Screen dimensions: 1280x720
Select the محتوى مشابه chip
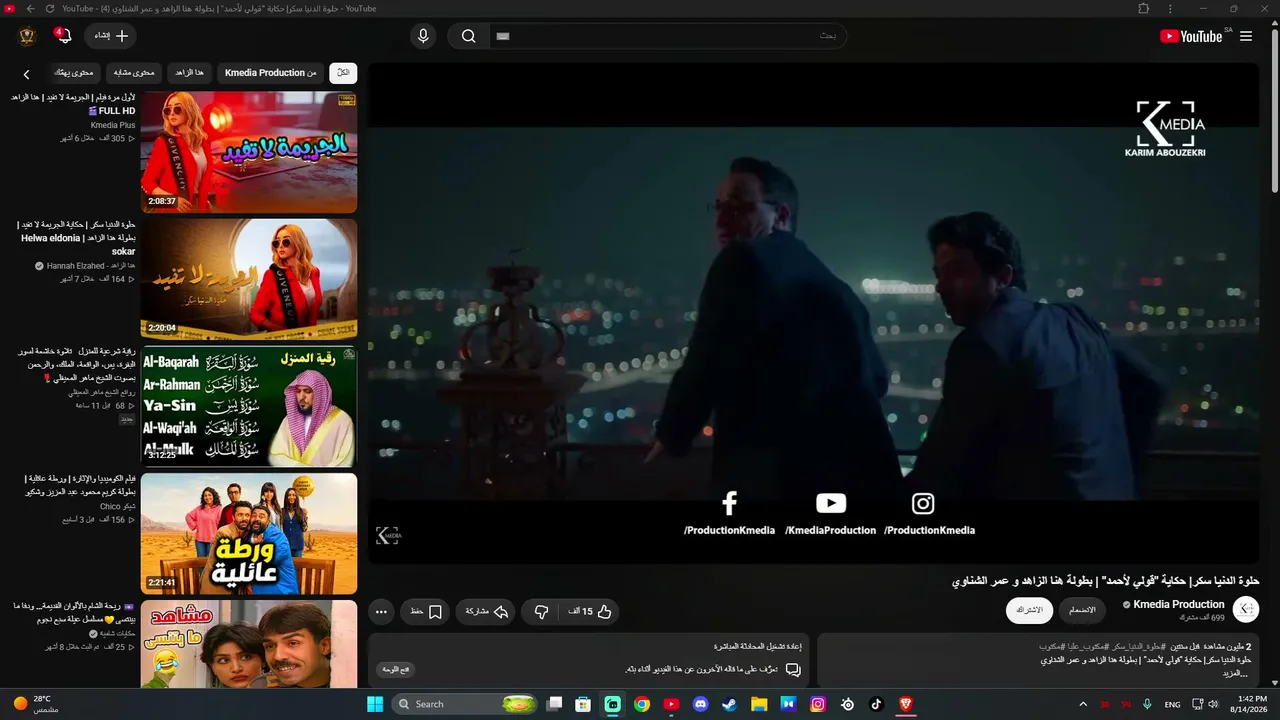(134, 73)
